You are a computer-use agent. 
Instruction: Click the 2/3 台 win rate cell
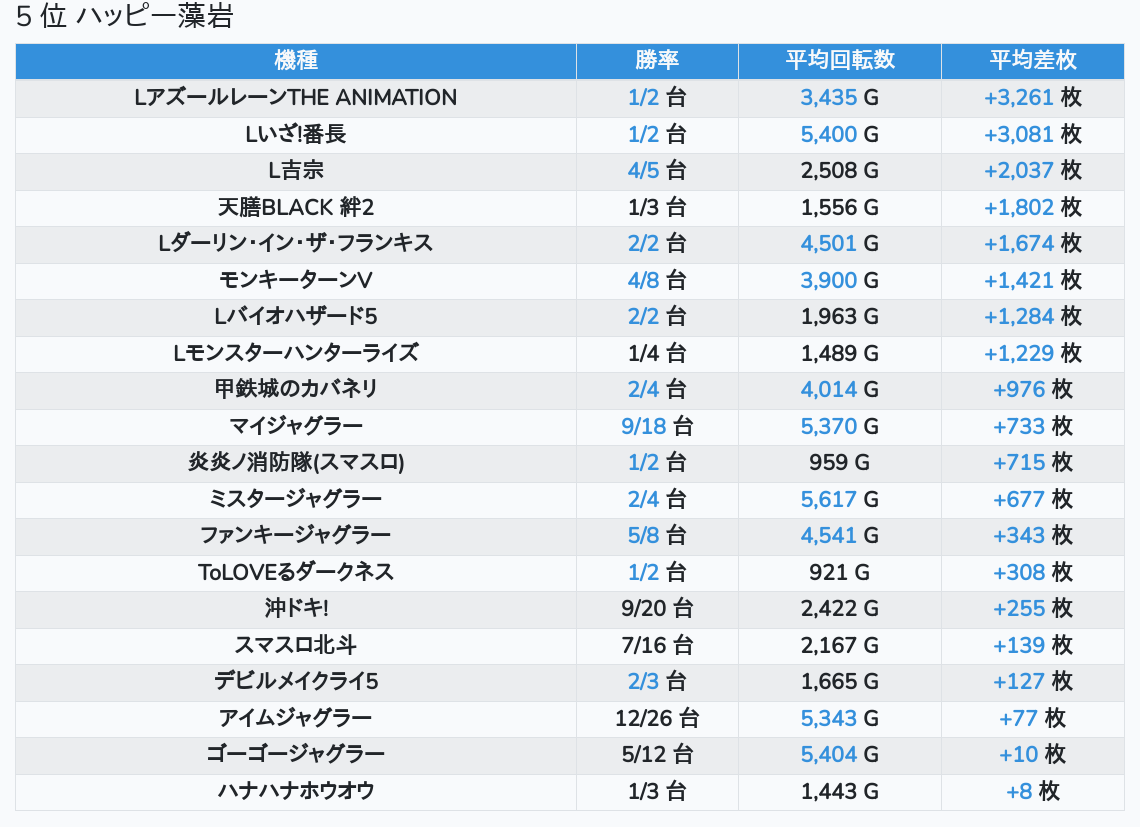pyautogui.click(x=657, y=682)
